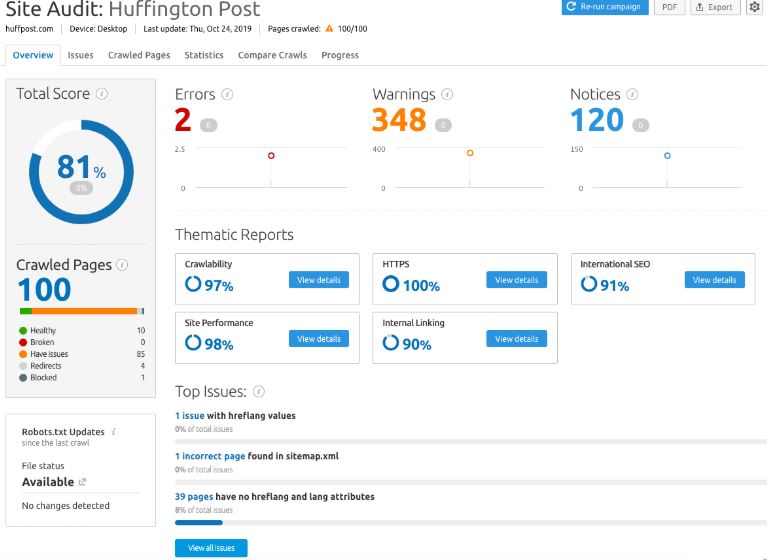View details for Crawlability report

[318, 280]
